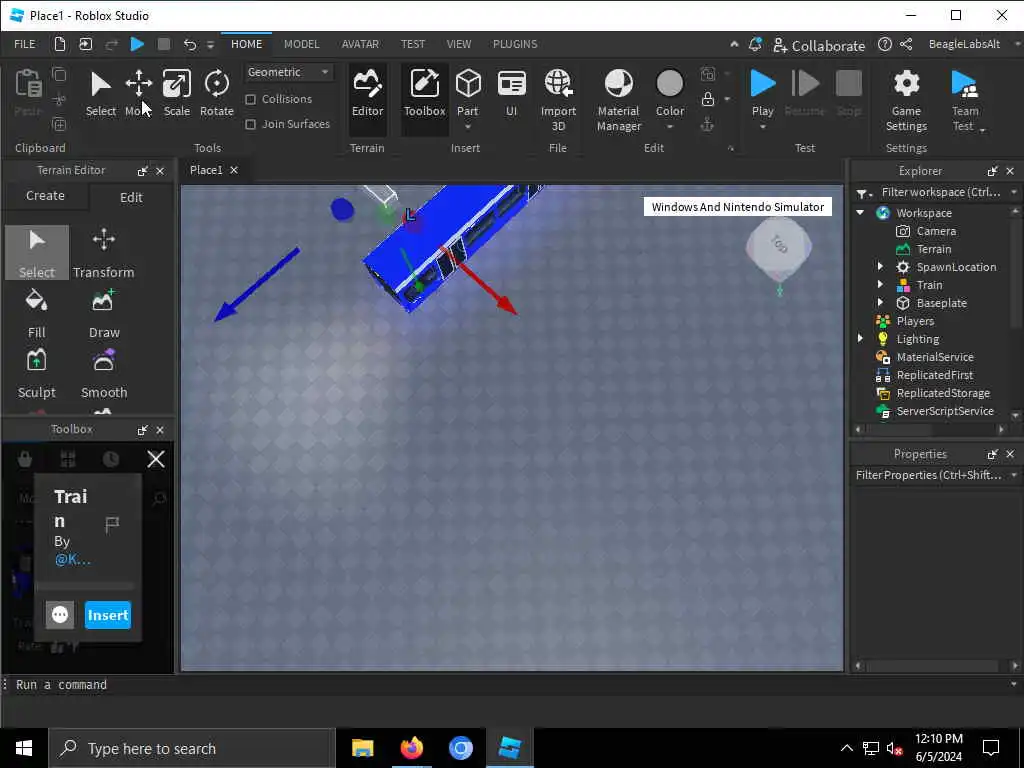The height and width of the screenshot is (768, 1024).
Task: Open the Geometric mode dropdown
Action: pyautogui.click(x=288, y=72)
